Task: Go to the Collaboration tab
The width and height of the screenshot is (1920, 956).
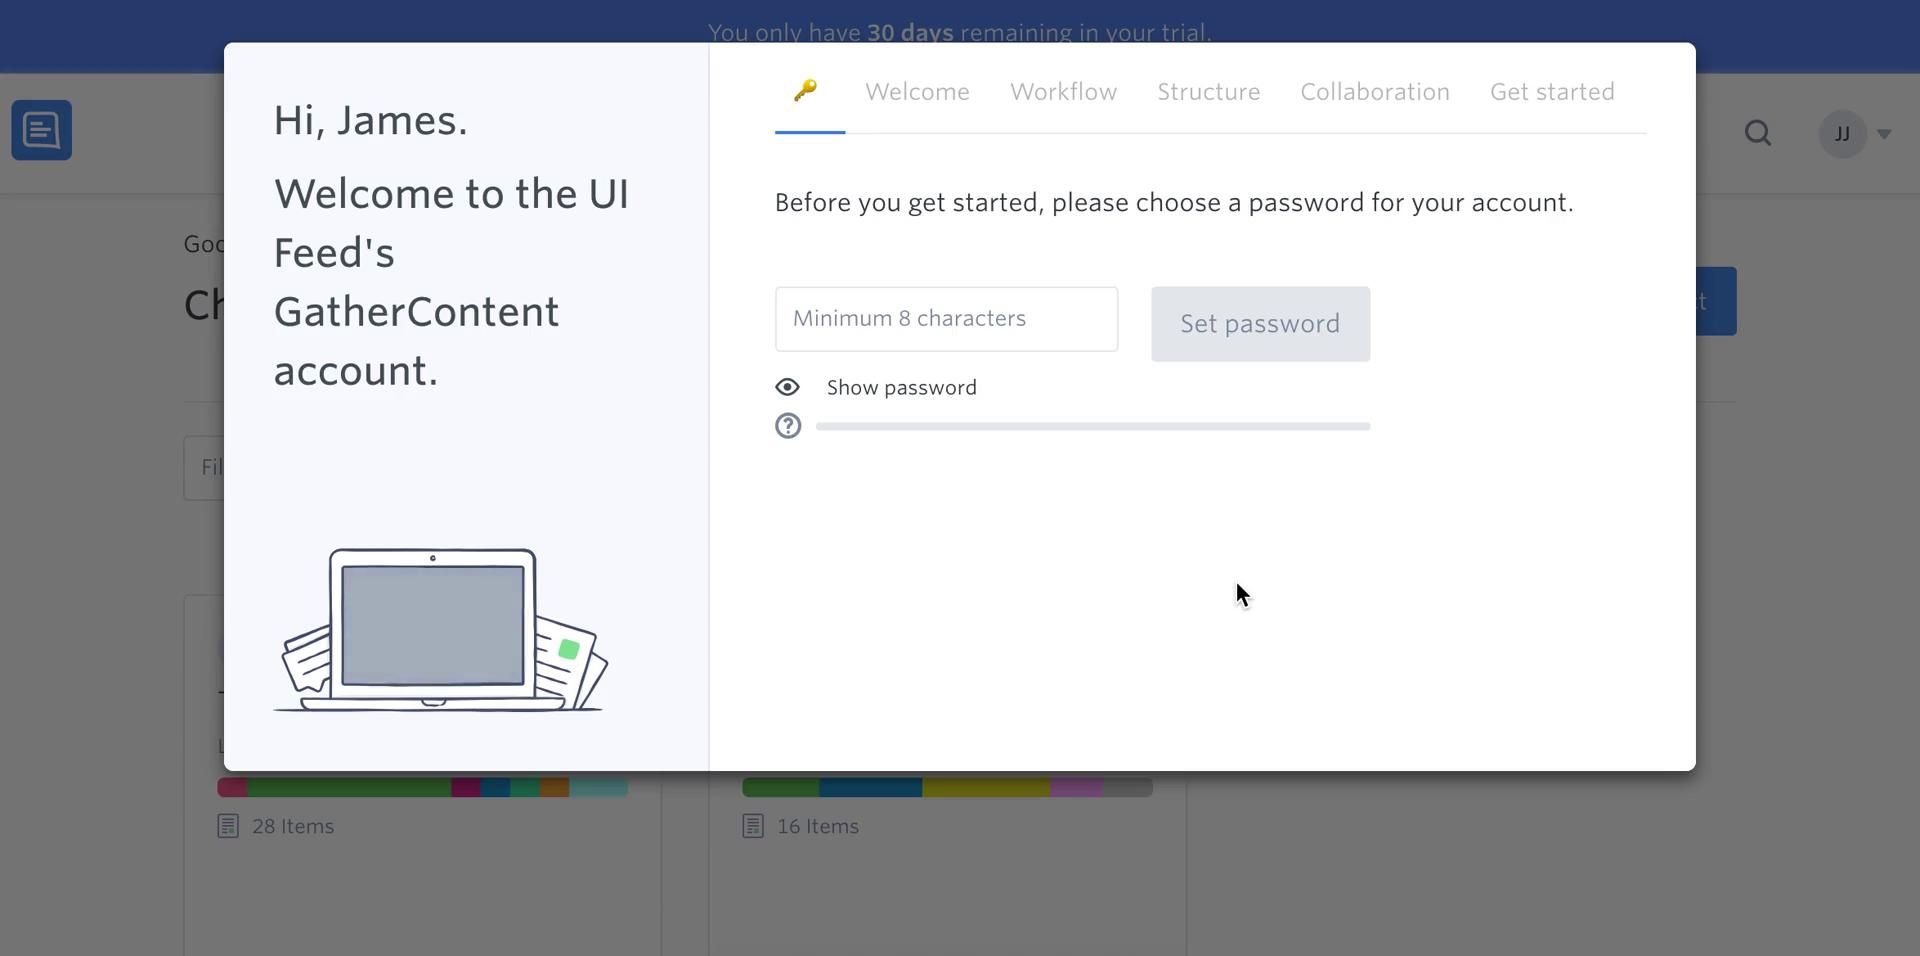Action: point(1375,91)
